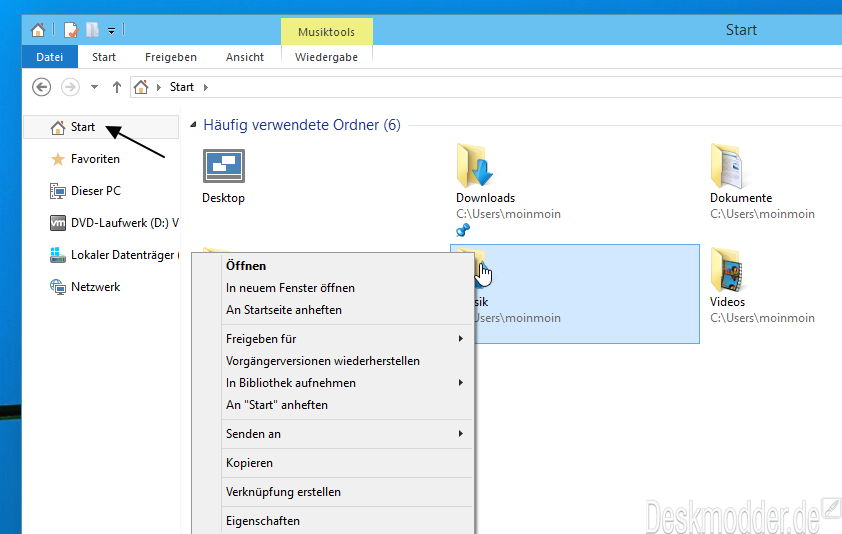Click the forward navigation arrow
Viewport: 842px width, 534px height.
pyautogui.click(x=70, y=86)
